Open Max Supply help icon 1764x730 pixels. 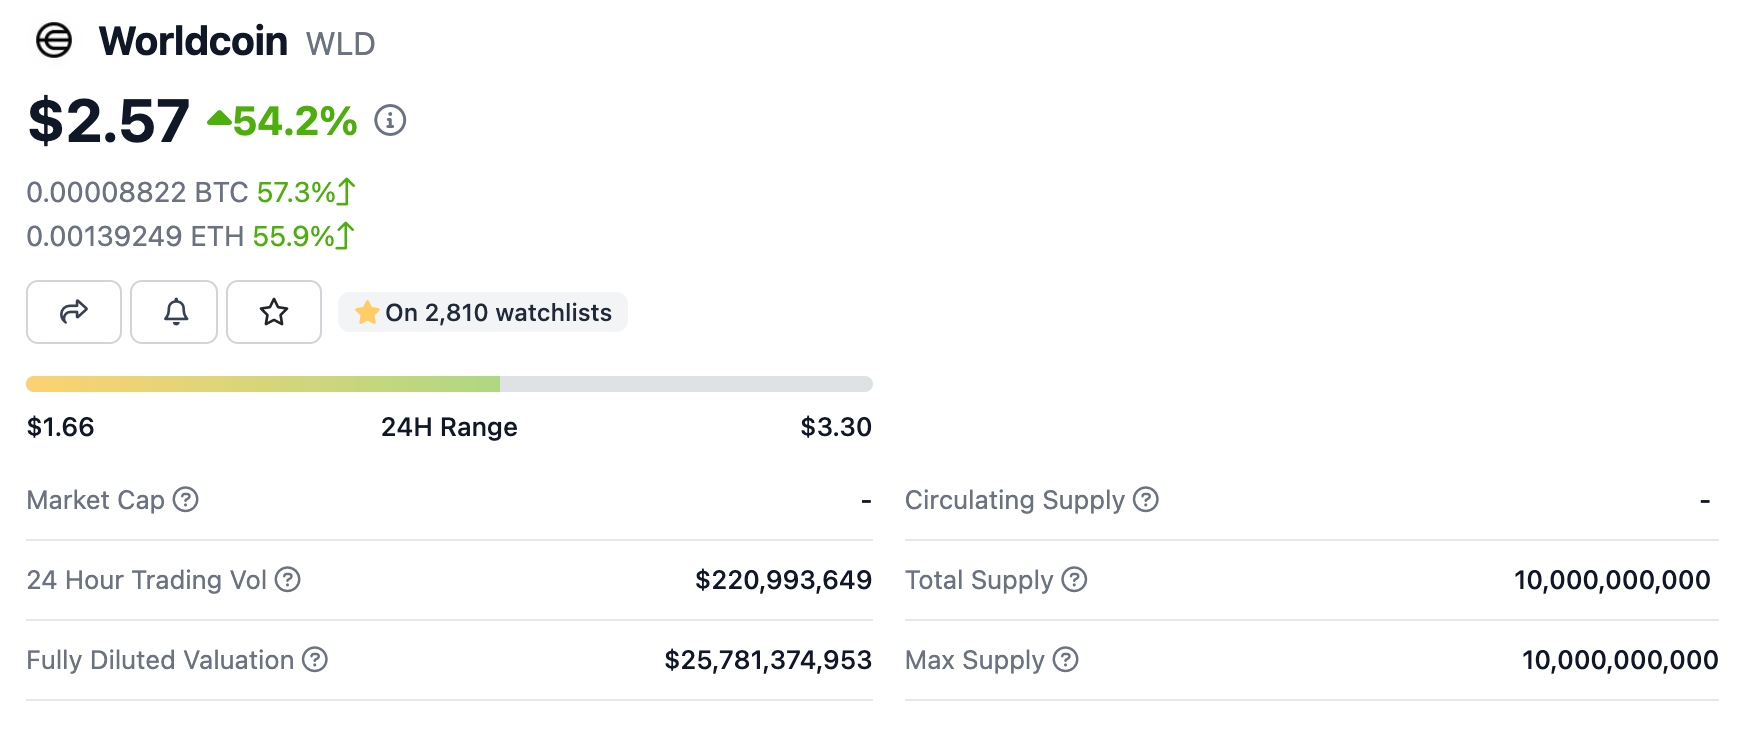click(x=1066, y=659)
